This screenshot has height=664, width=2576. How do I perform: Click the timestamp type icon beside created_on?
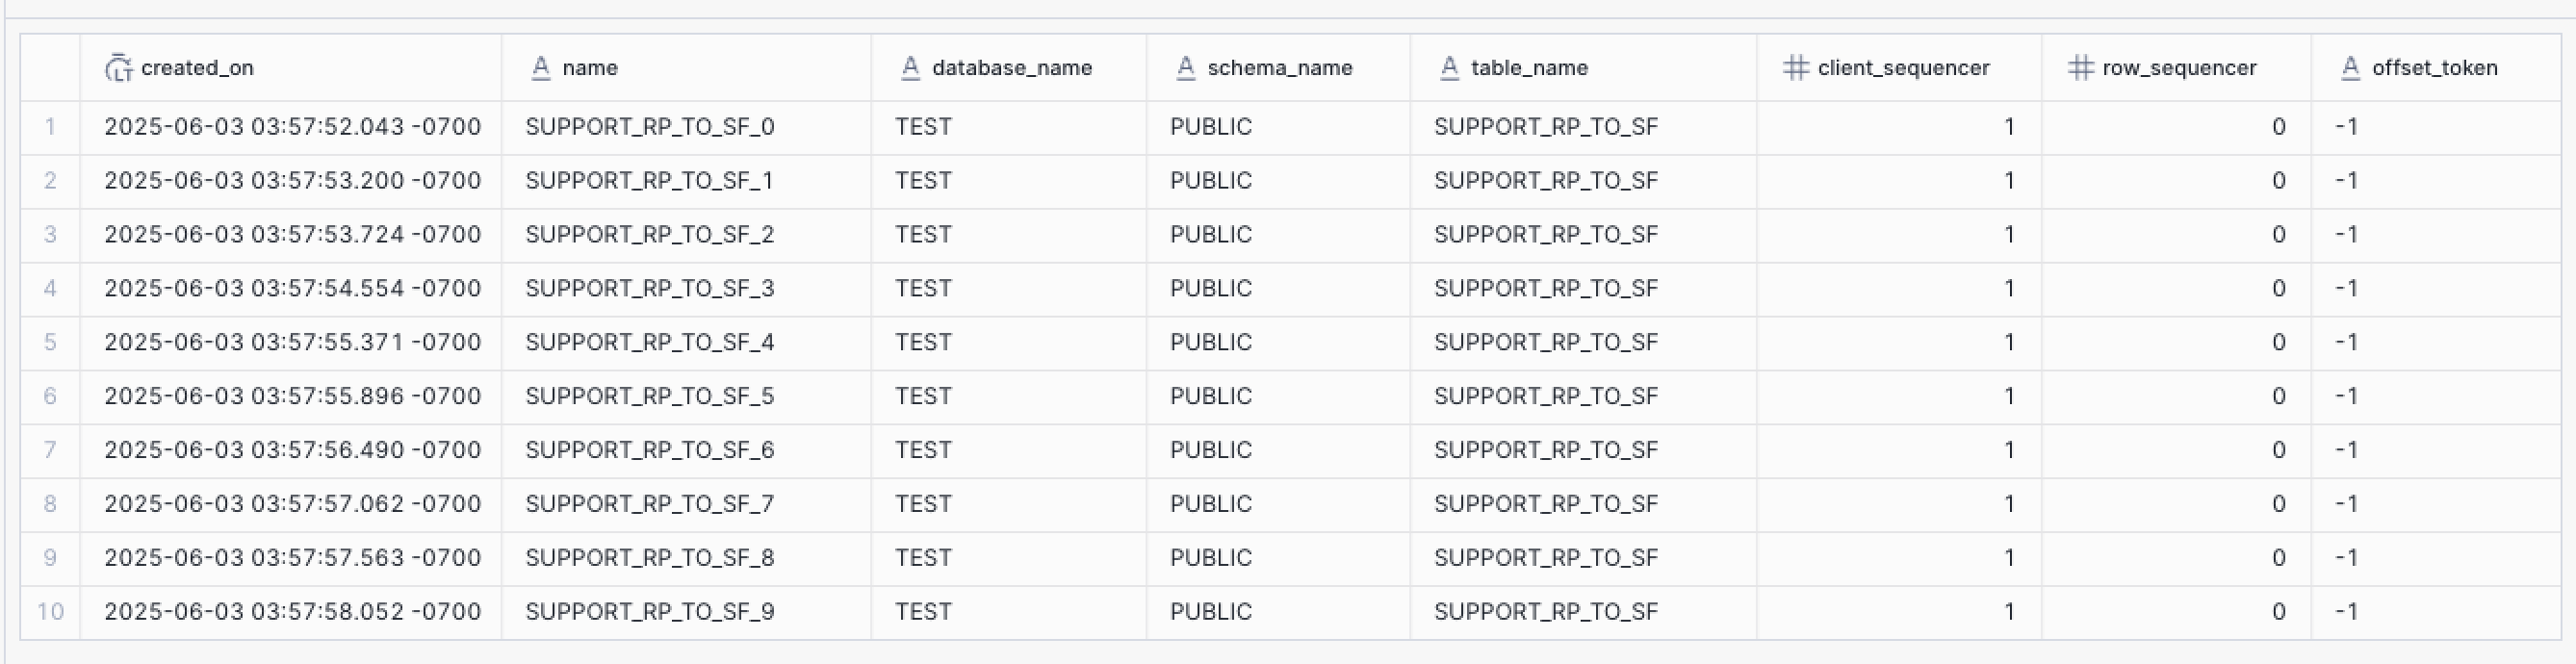(118, 68)
